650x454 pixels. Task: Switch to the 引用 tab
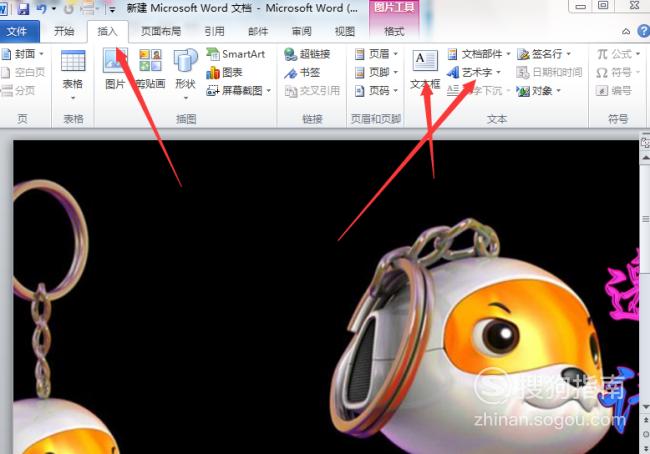[x=214, y=32]
